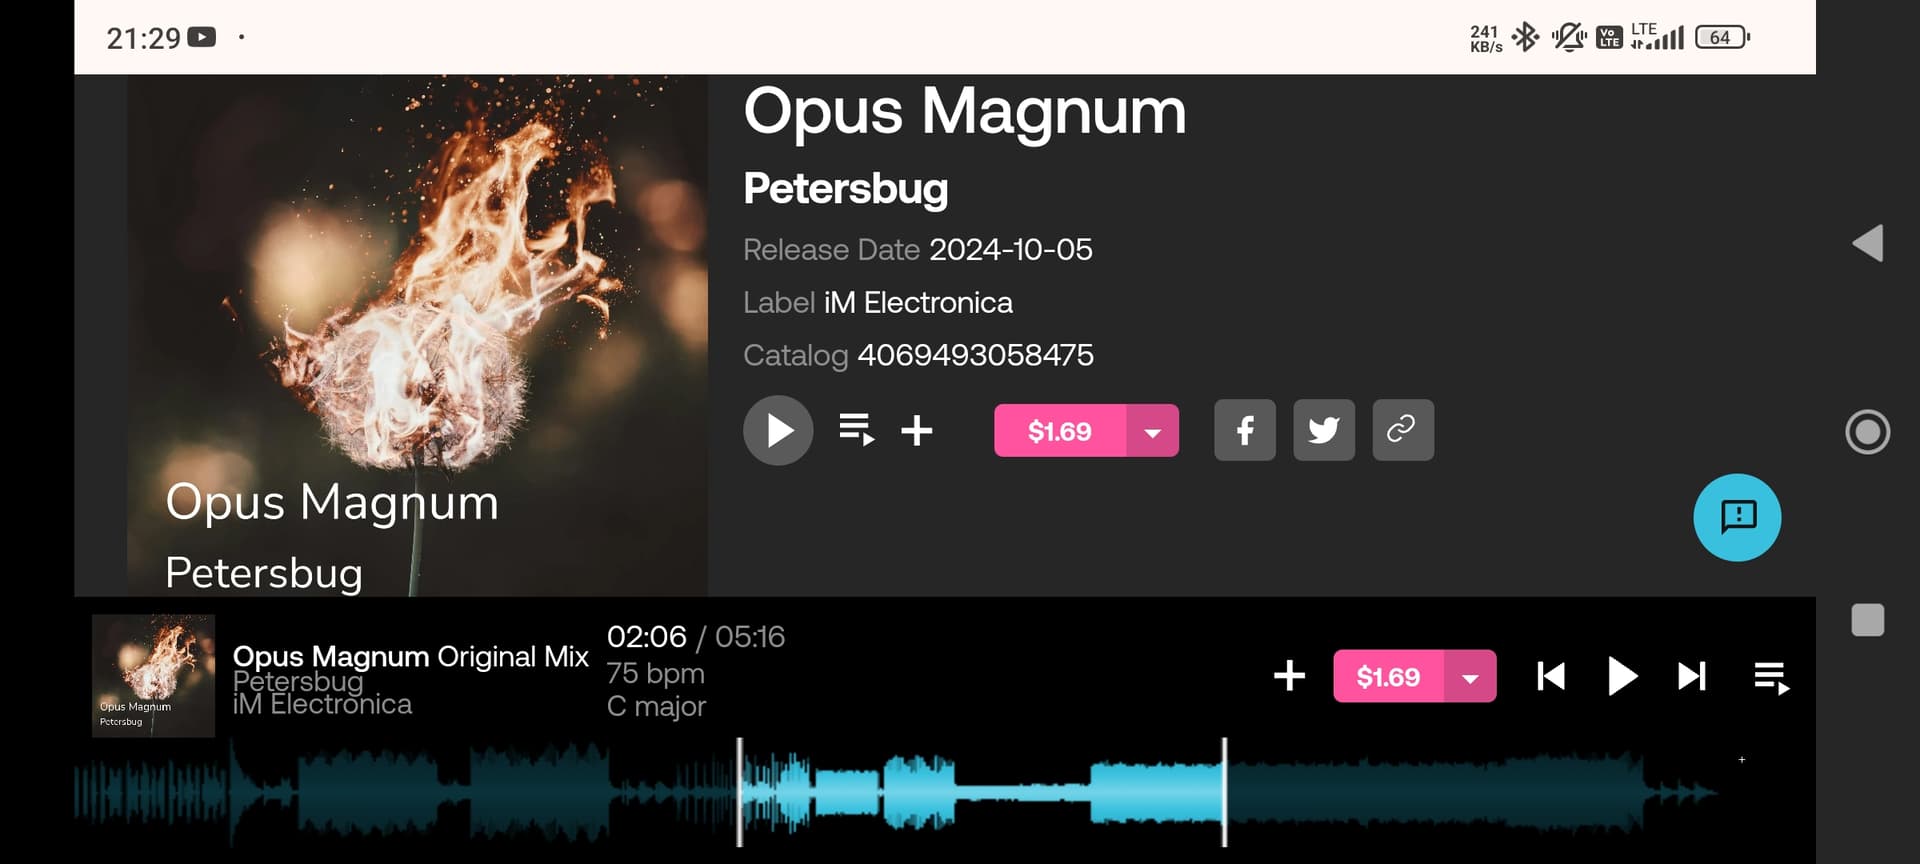Skip to previous track
The height and width of the screenshot is (864, 1920).
pyautogui.click(x=1551, y=676)
